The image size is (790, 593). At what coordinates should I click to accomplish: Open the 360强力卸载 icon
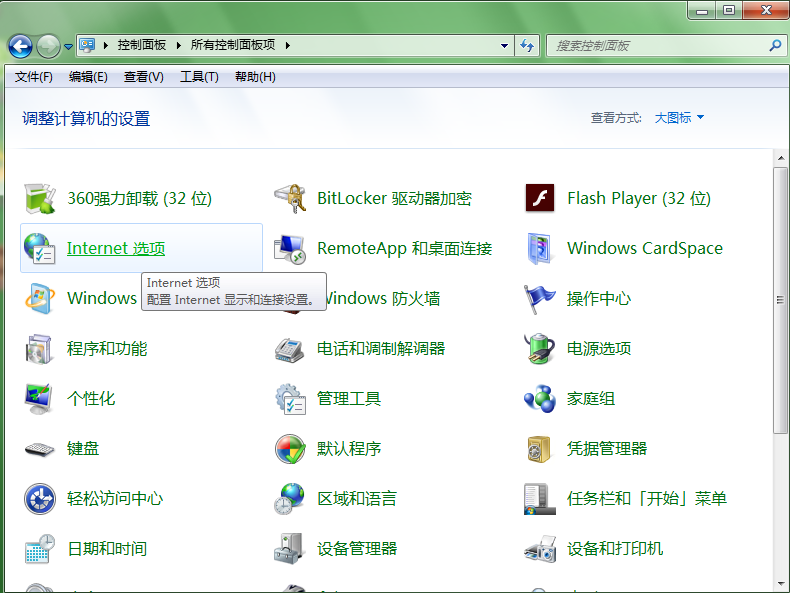[x=40, y=198]
